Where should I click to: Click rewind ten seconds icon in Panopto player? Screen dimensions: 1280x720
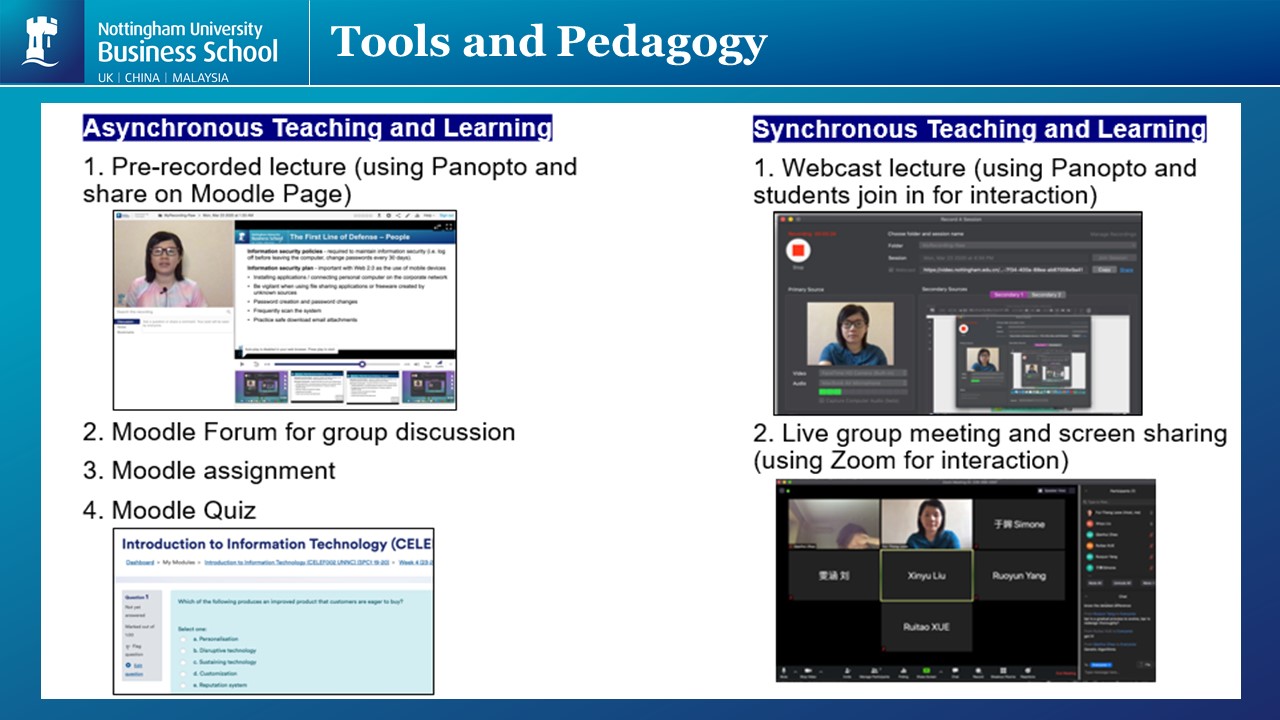point(256,364)
